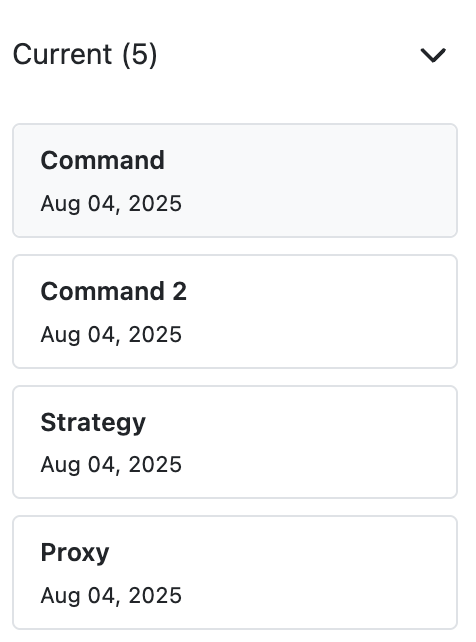Open the Strategy card
The width and height of the screenshot is (476, 642).
[x=235, y=442]
